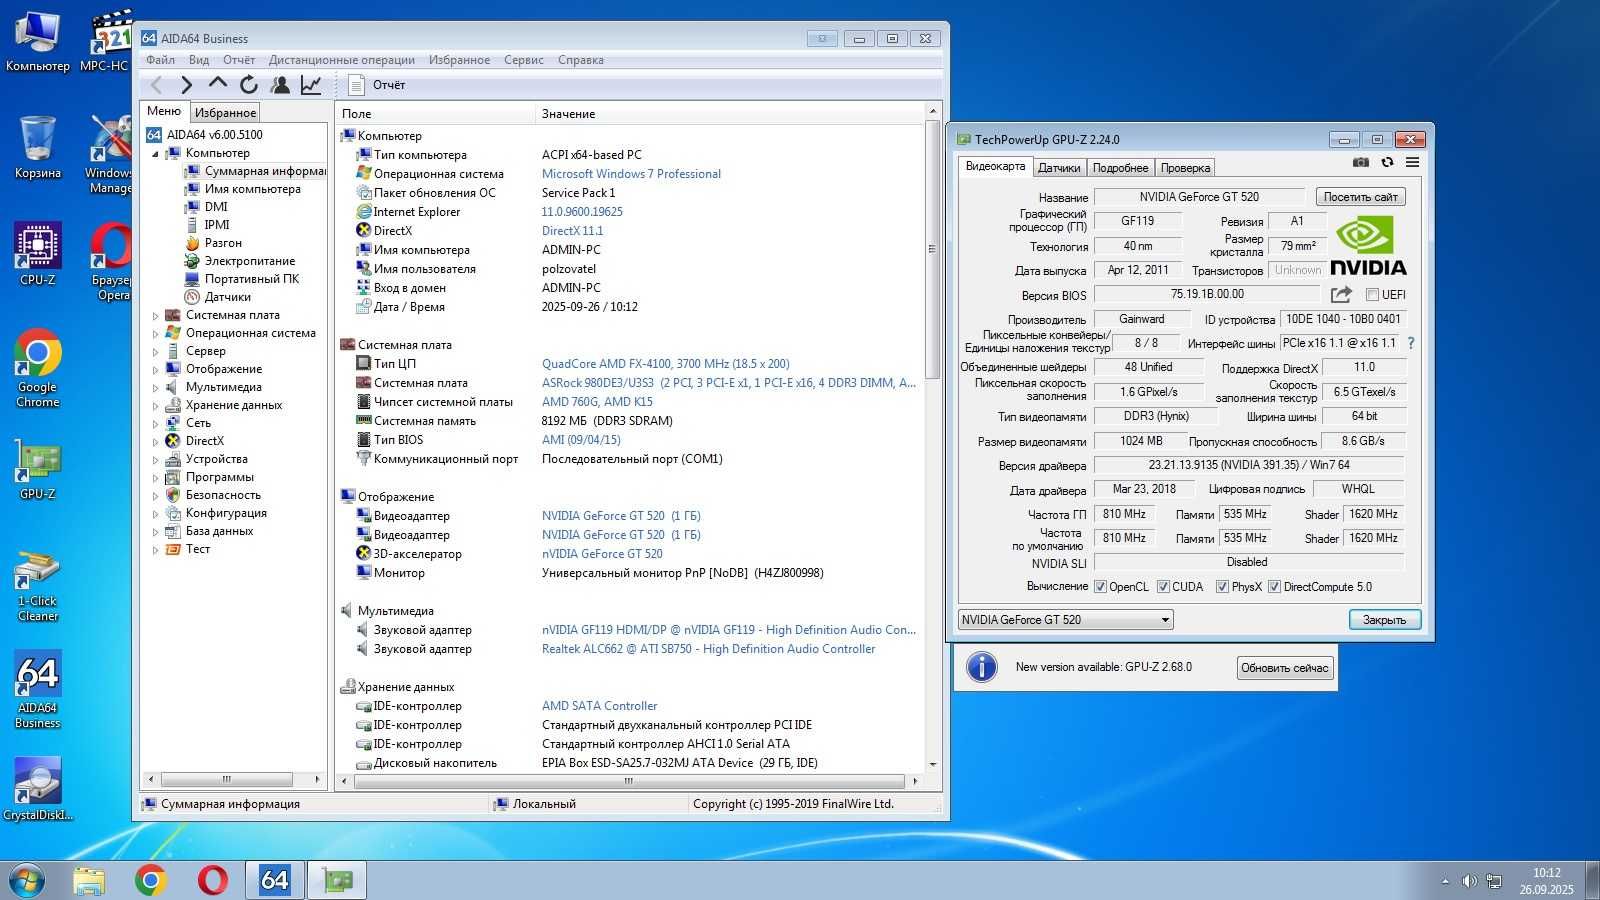Click the volume speaker tray icon
Image resolution: width=1600 pixels, height=900 pixels.
1469,881
